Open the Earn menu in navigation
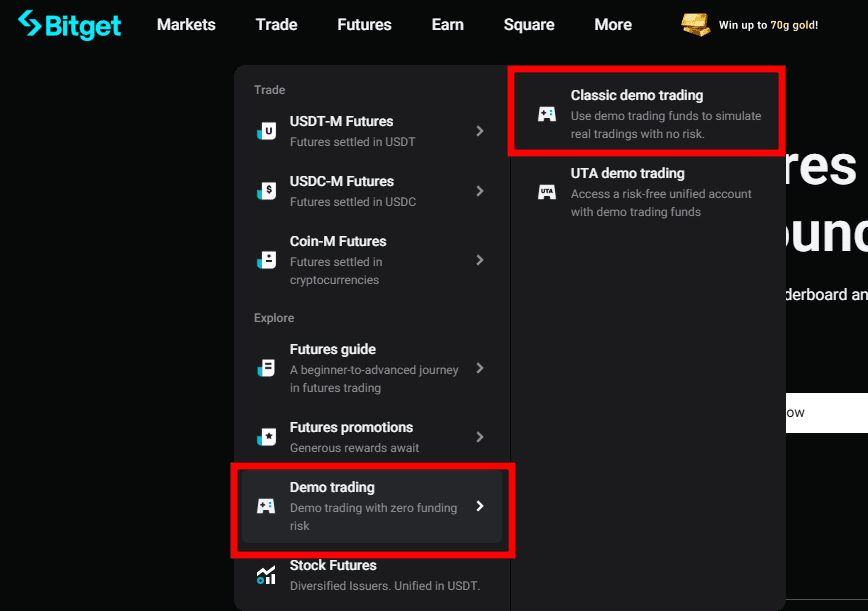This screenshot has height=611, width=868. point(447,25)
